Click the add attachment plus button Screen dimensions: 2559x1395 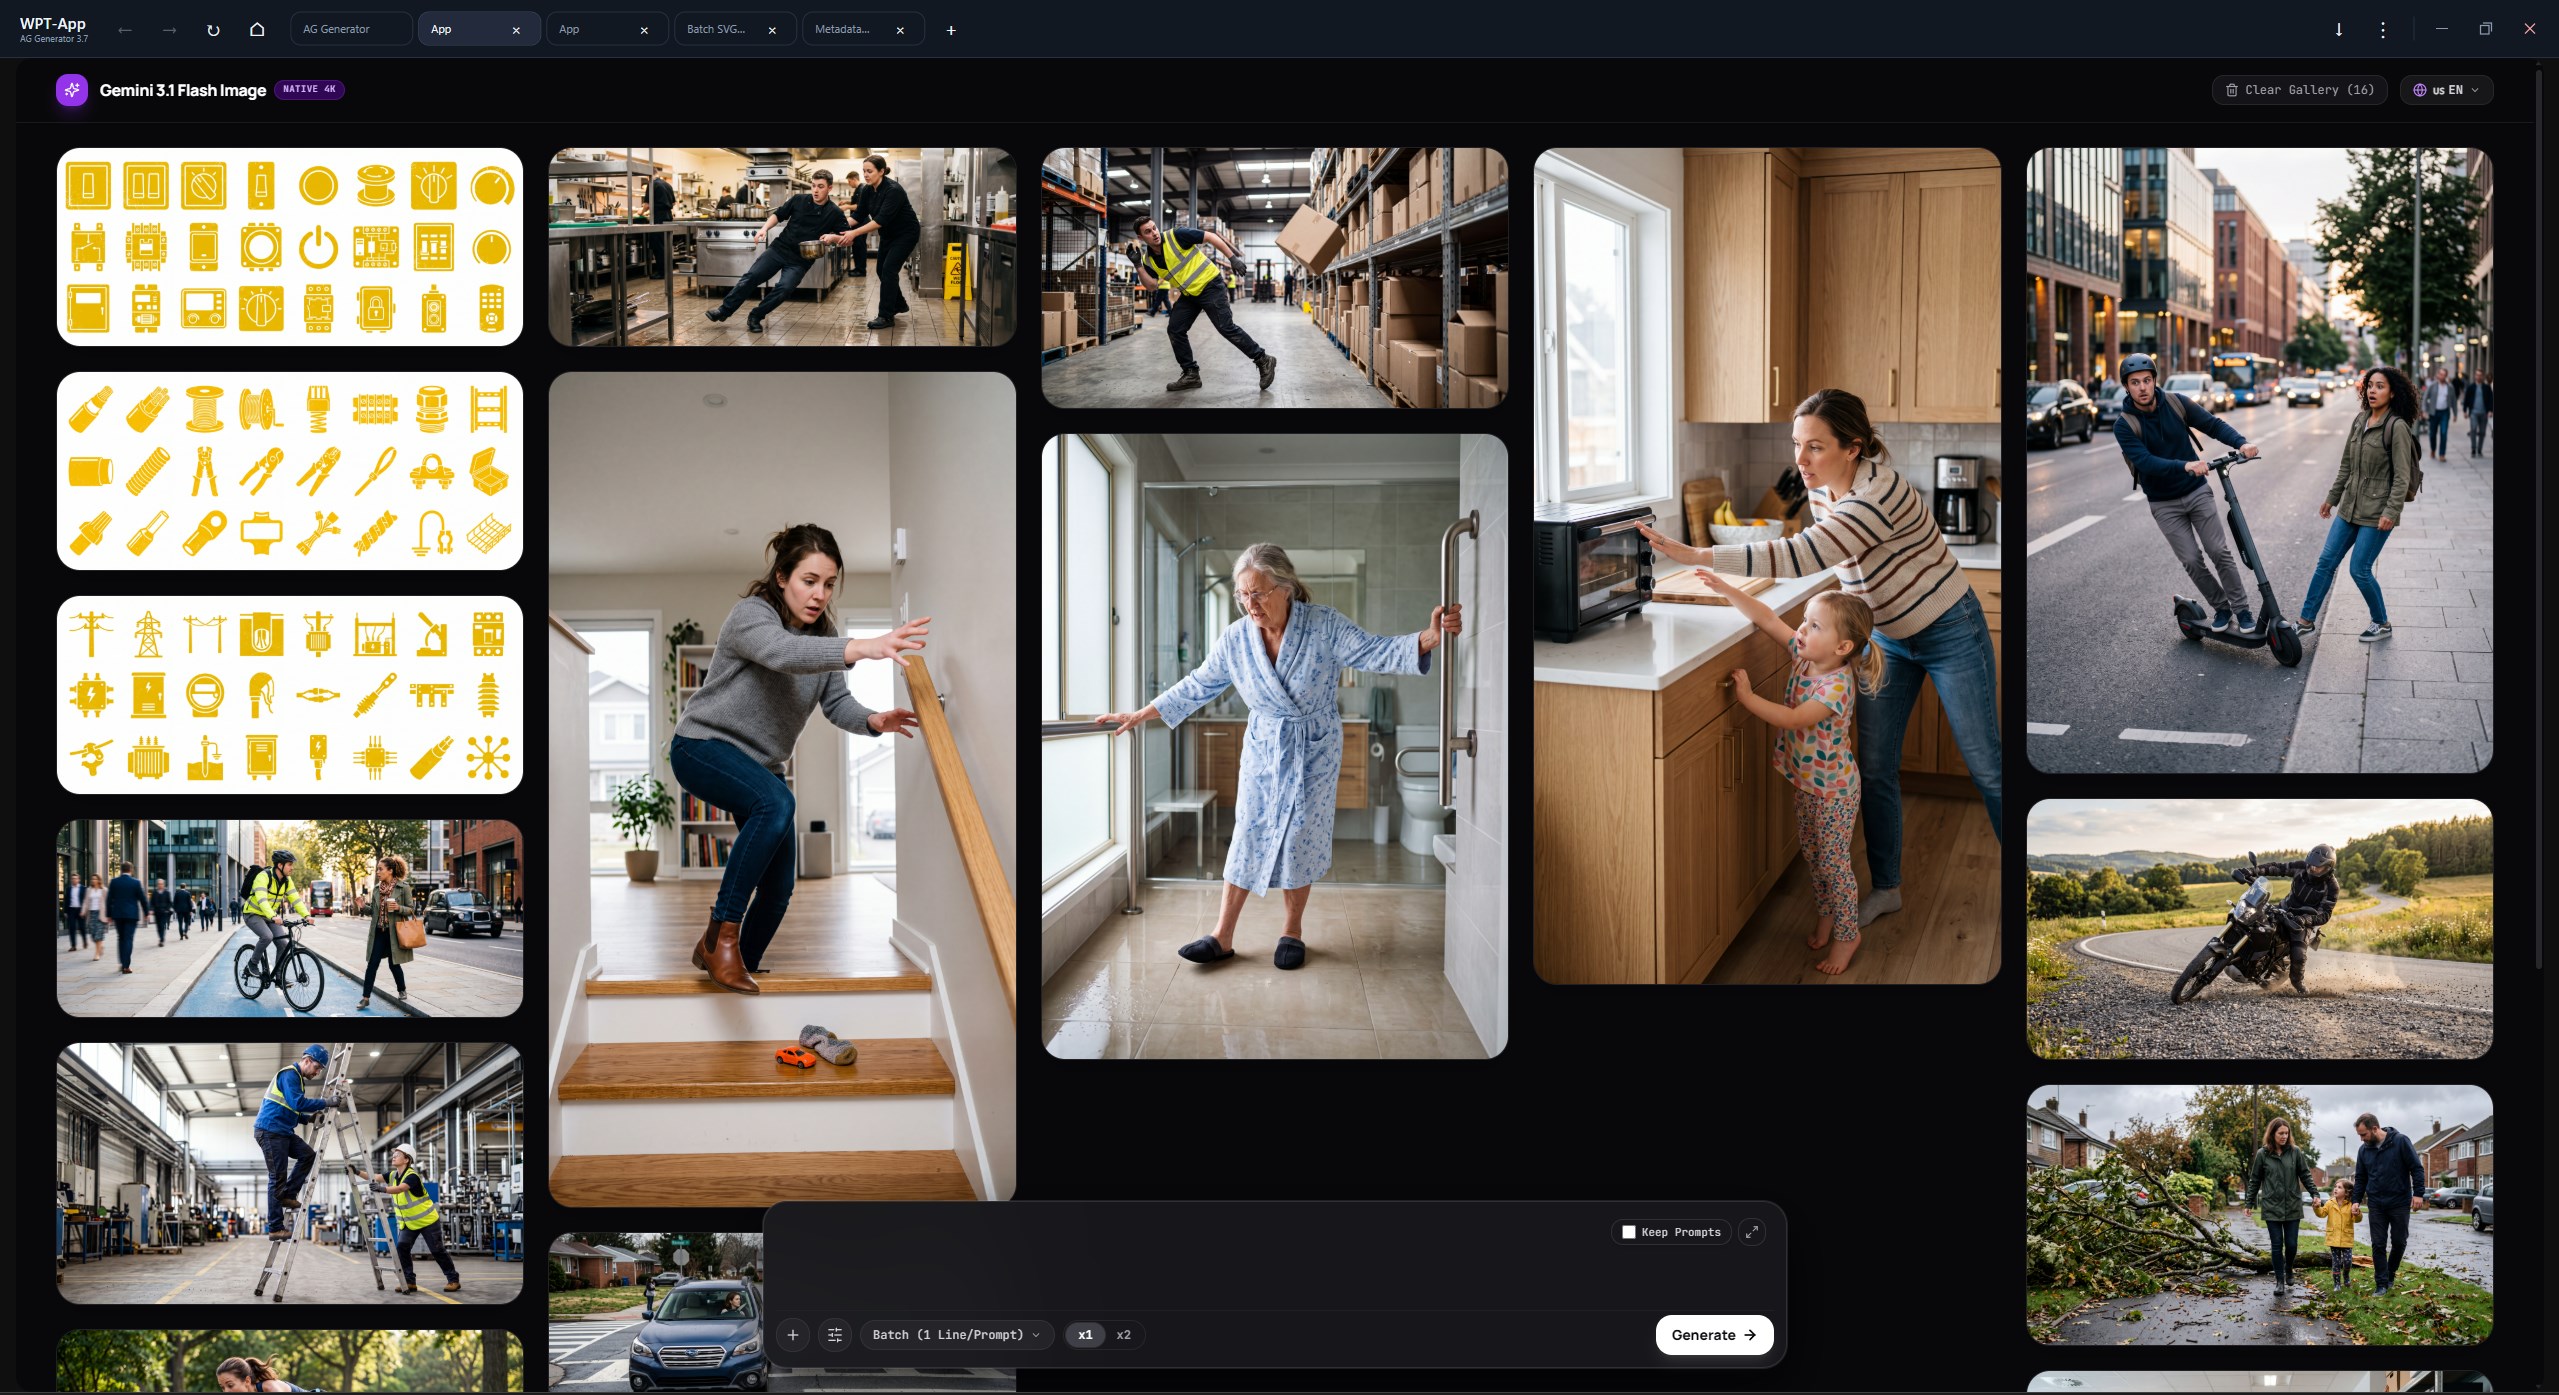click(x=793, y=1335)
